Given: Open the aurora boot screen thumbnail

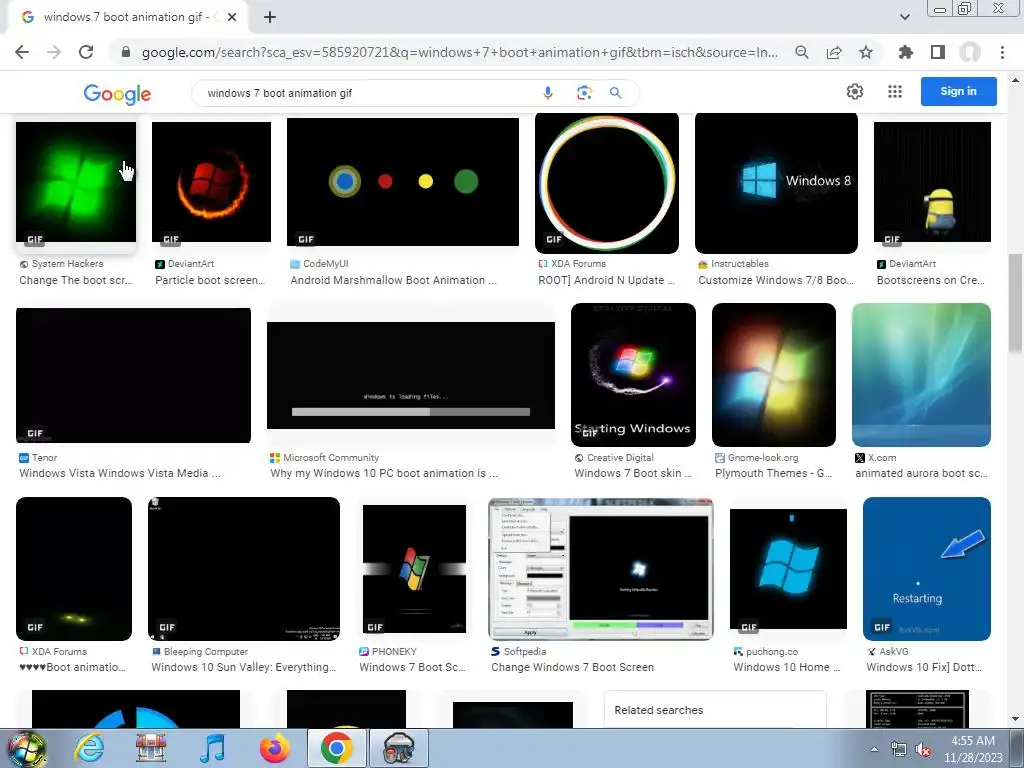Looking at the screenshot, I should pyautogui.click(x=921, y=375).
